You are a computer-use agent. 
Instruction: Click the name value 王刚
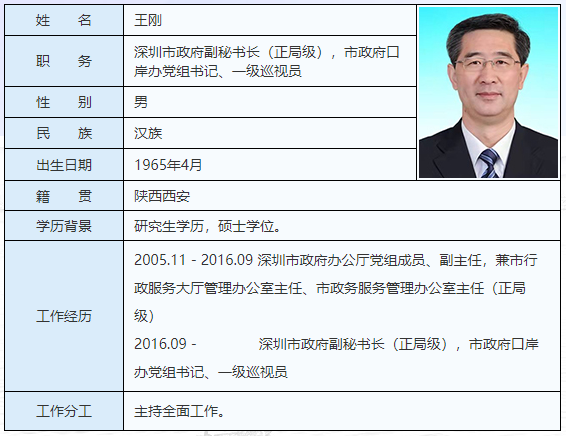pyautogui.click(x=148, y=20)
